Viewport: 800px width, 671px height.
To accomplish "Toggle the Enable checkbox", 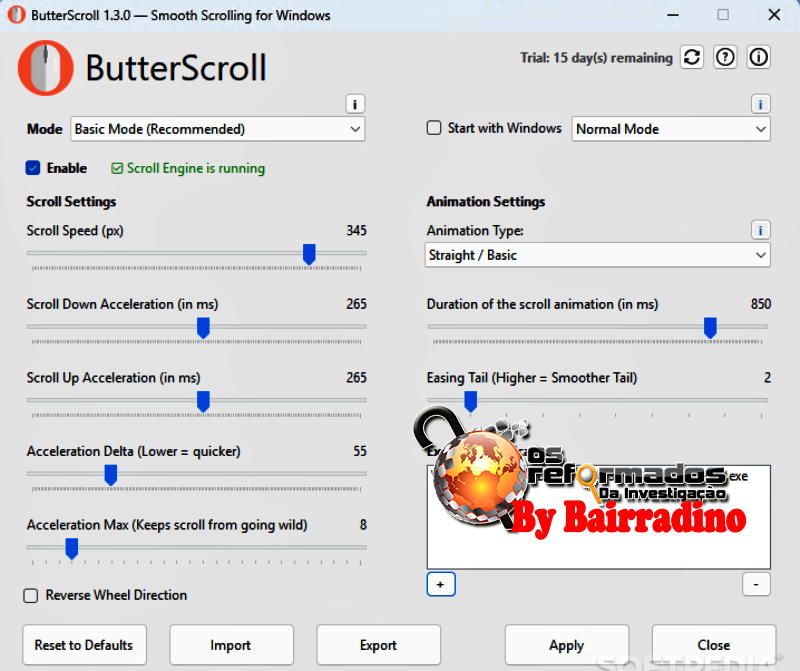I will click(x=33, y=168).
